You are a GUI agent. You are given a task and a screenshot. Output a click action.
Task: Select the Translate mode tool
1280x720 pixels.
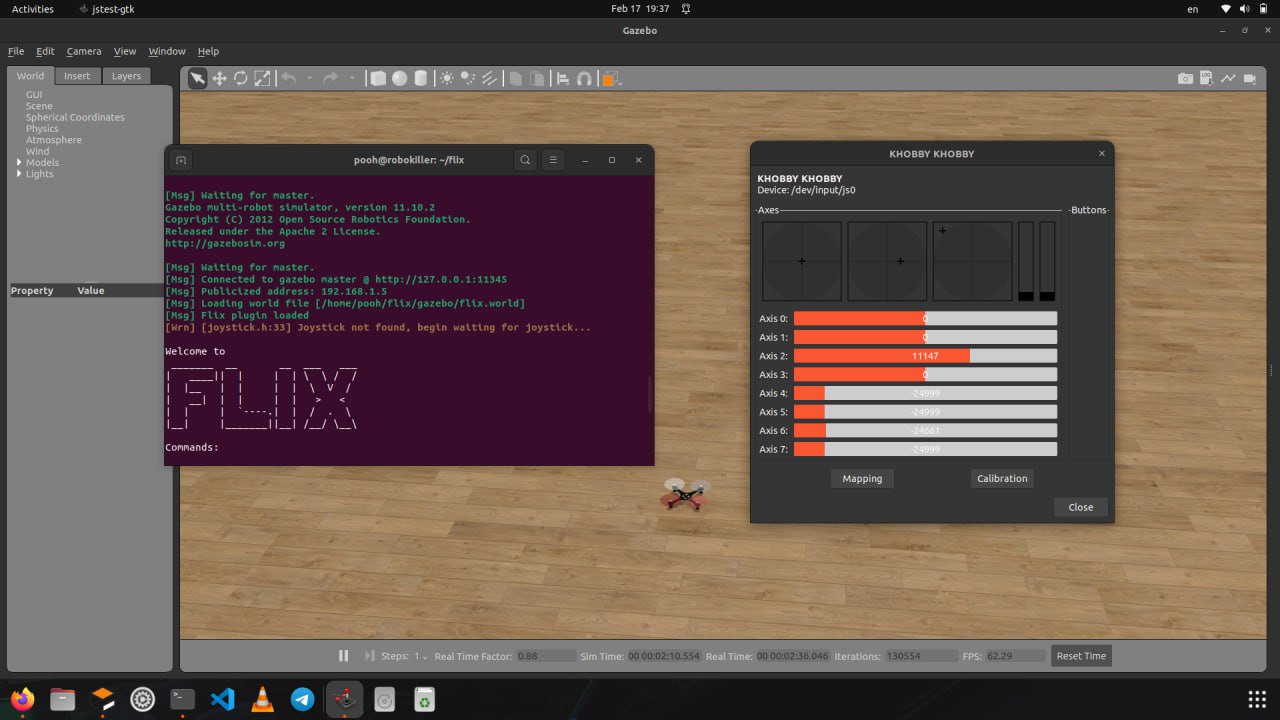(x=219, y=78)
